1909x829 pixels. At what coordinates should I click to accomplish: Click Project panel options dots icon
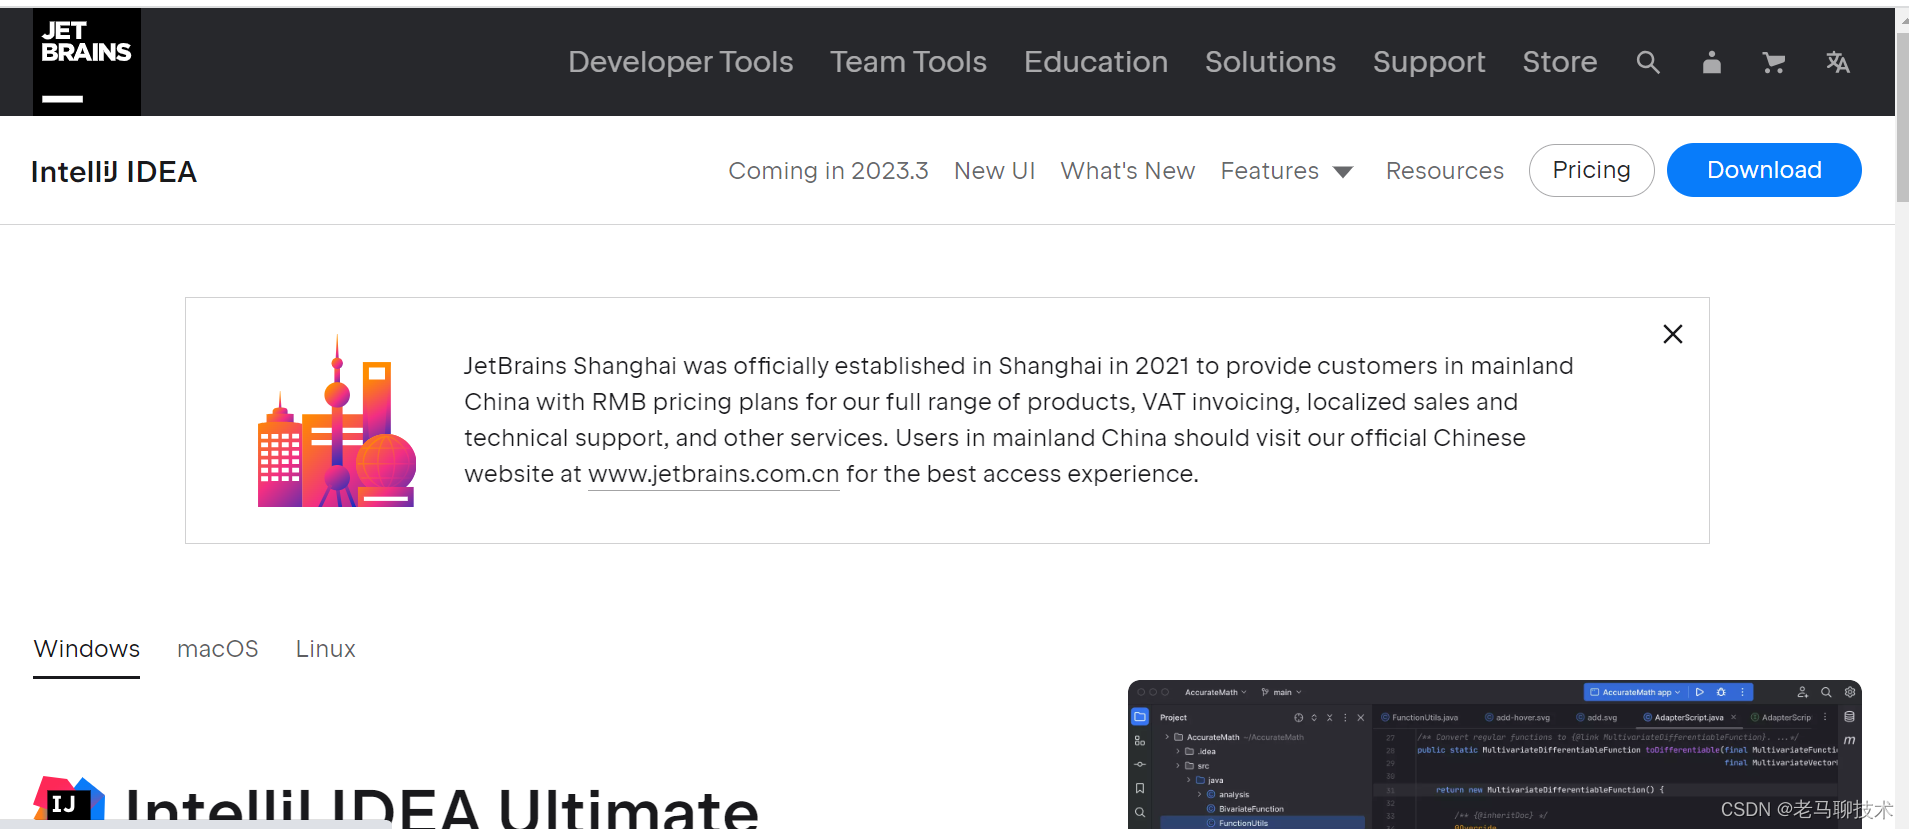point(1345,717)
